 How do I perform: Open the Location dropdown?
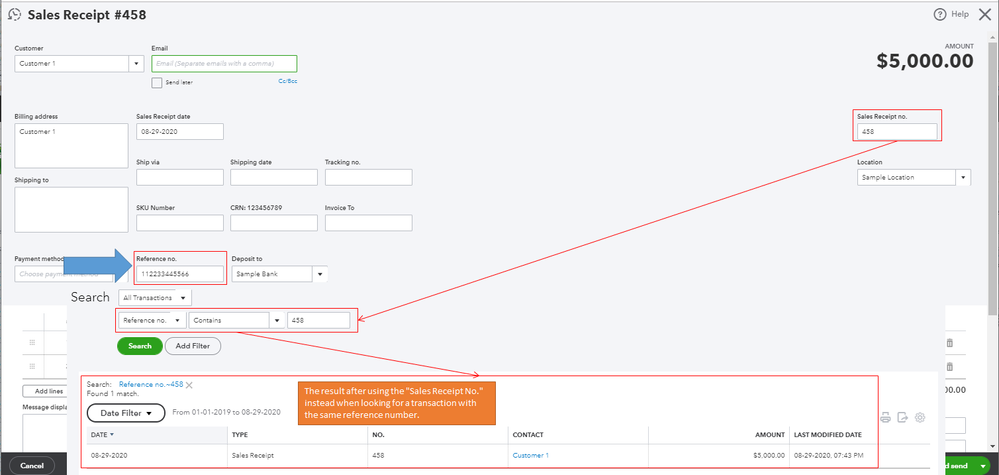click(x=963, y=178)
